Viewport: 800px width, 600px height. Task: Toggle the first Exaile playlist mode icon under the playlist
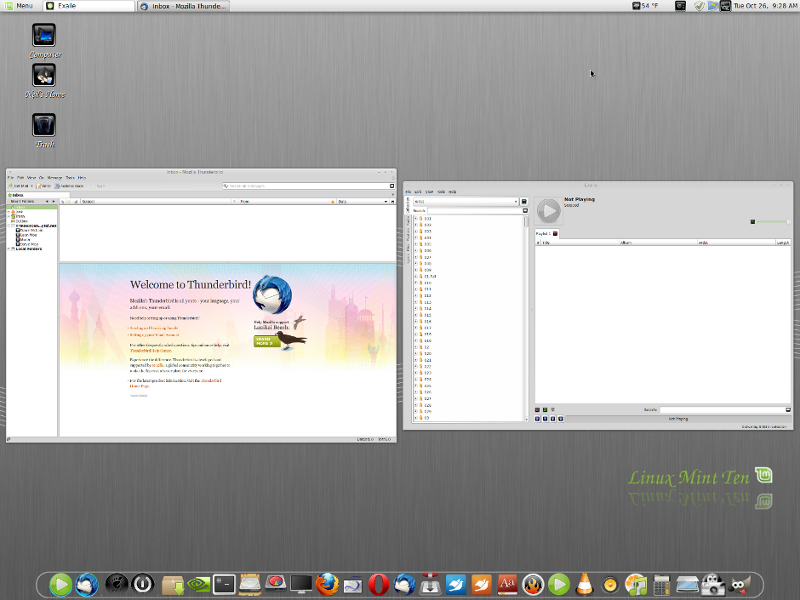point(537,410)
